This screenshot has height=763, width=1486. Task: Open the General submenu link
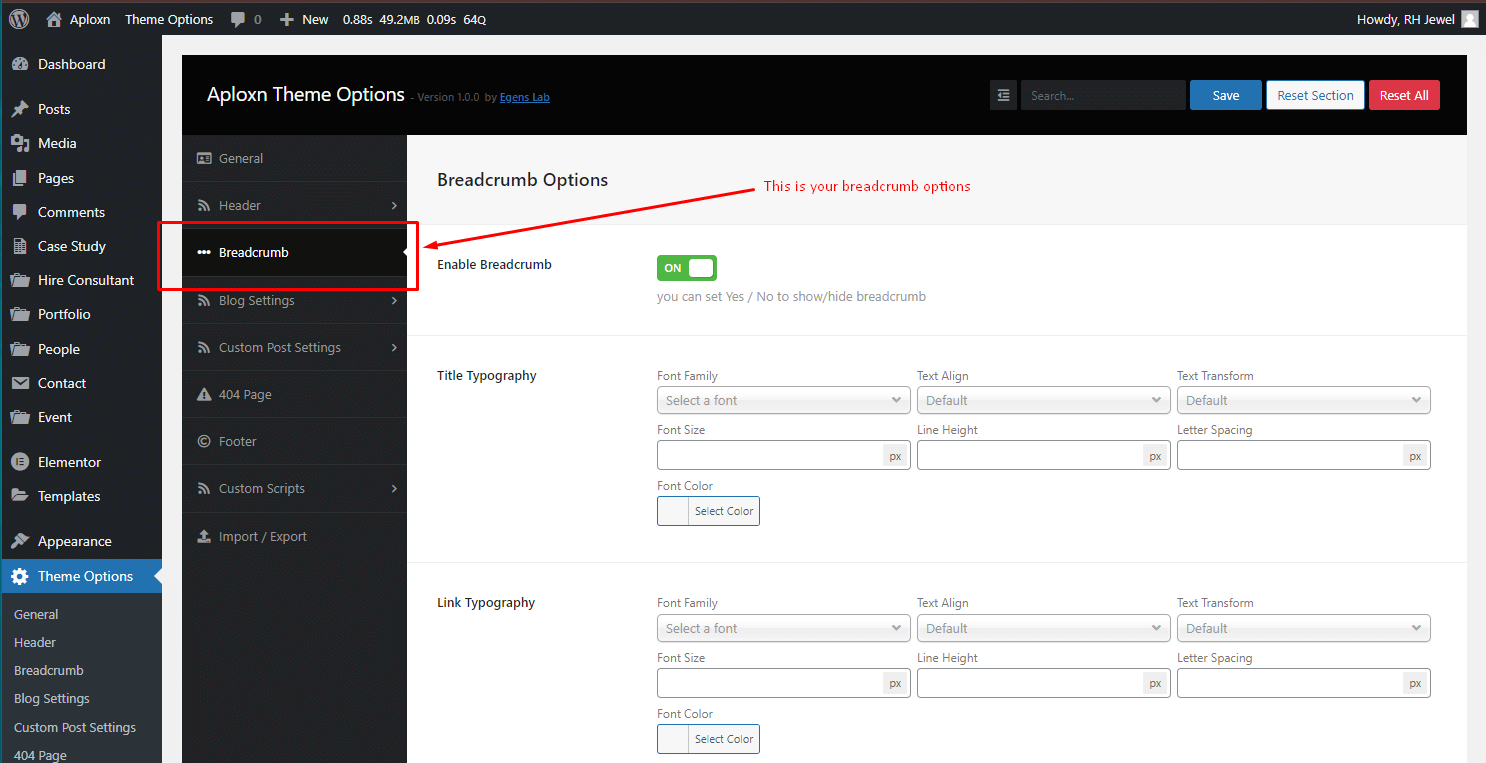tap(36, 614)
